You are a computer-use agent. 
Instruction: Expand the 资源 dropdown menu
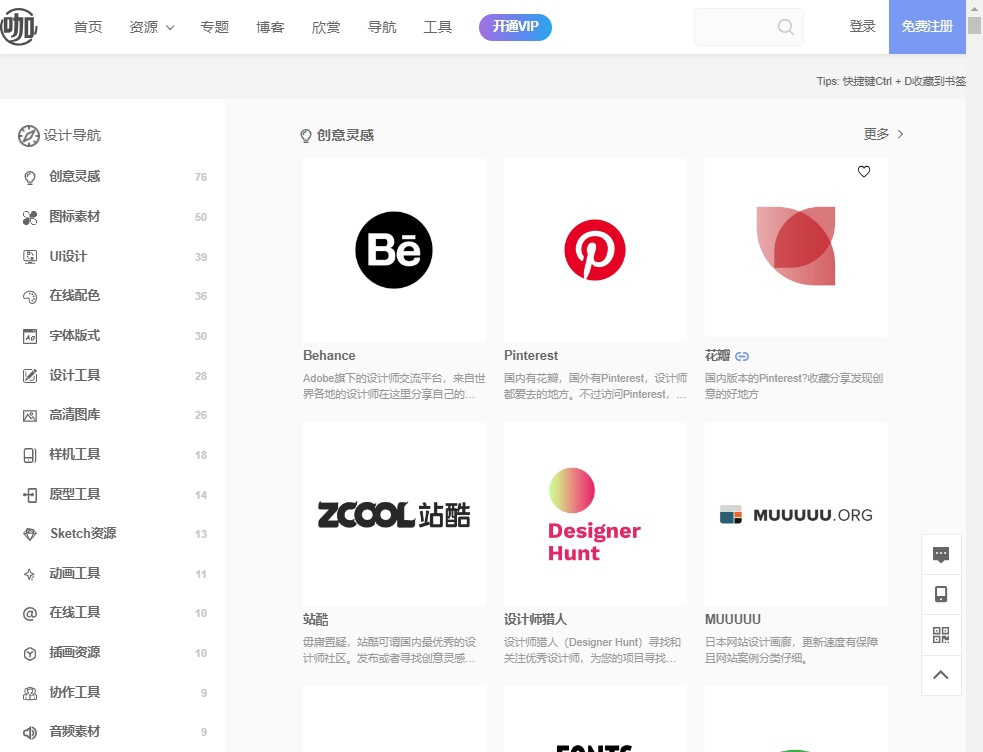tap(151, 27)
